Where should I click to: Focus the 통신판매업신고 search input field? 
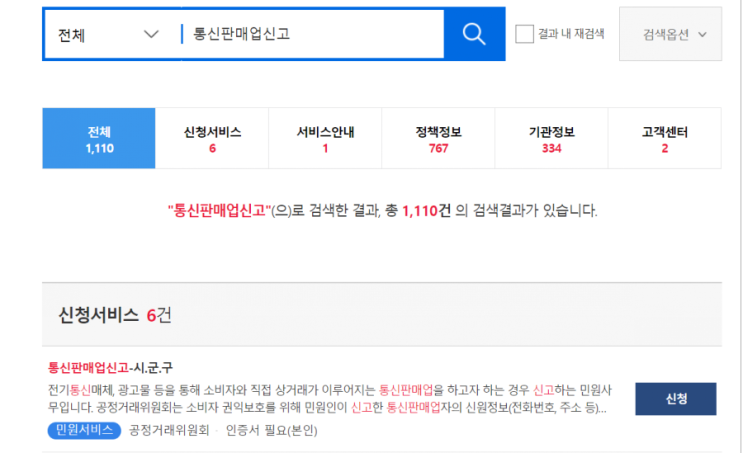point(313,34)
